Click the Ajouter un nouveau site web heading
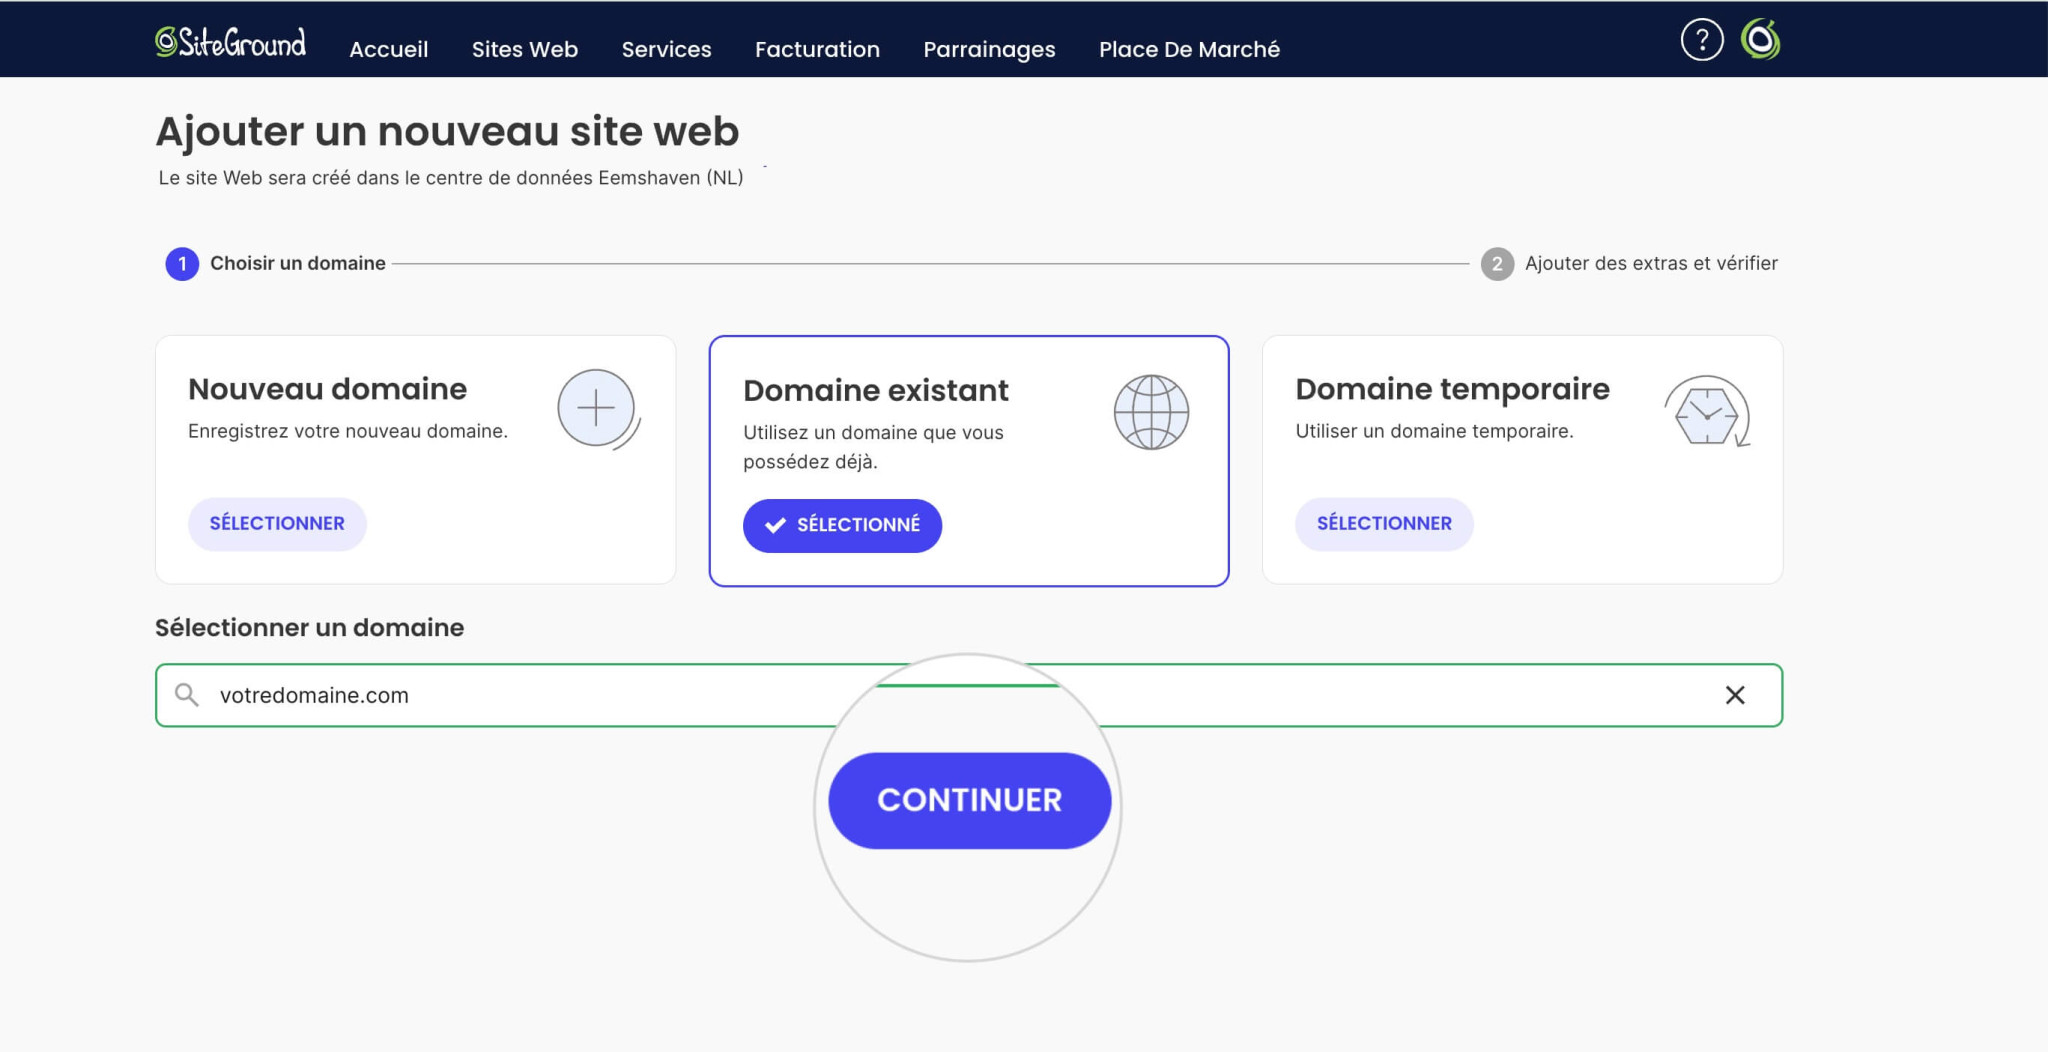2048x1052 pixels. [447, 131]
